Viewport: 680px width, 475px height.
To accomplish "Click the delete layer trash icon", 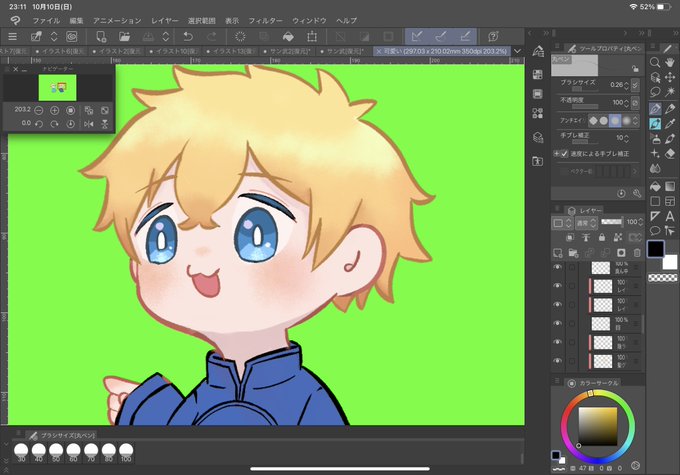I will point(637,253).
